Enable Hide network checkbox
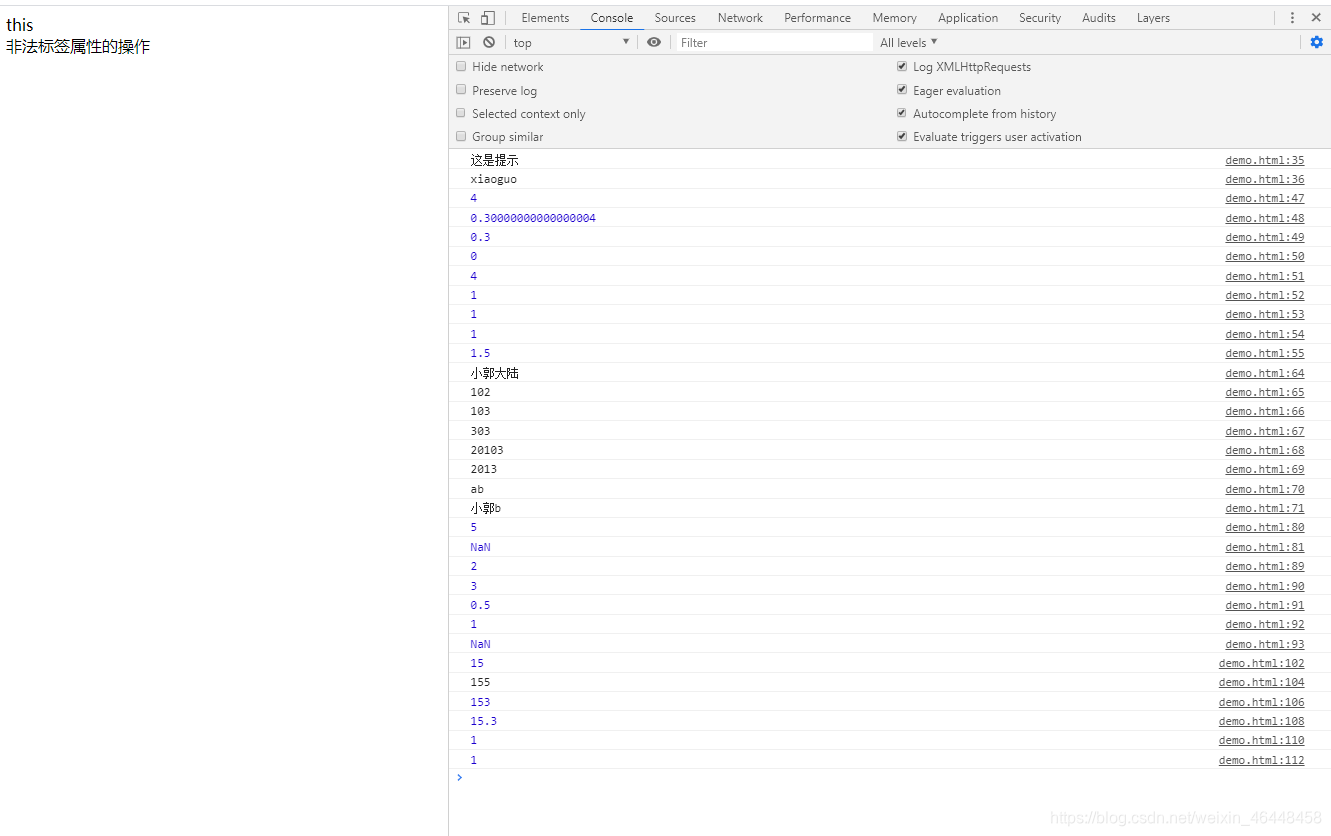 coord(461,66)
